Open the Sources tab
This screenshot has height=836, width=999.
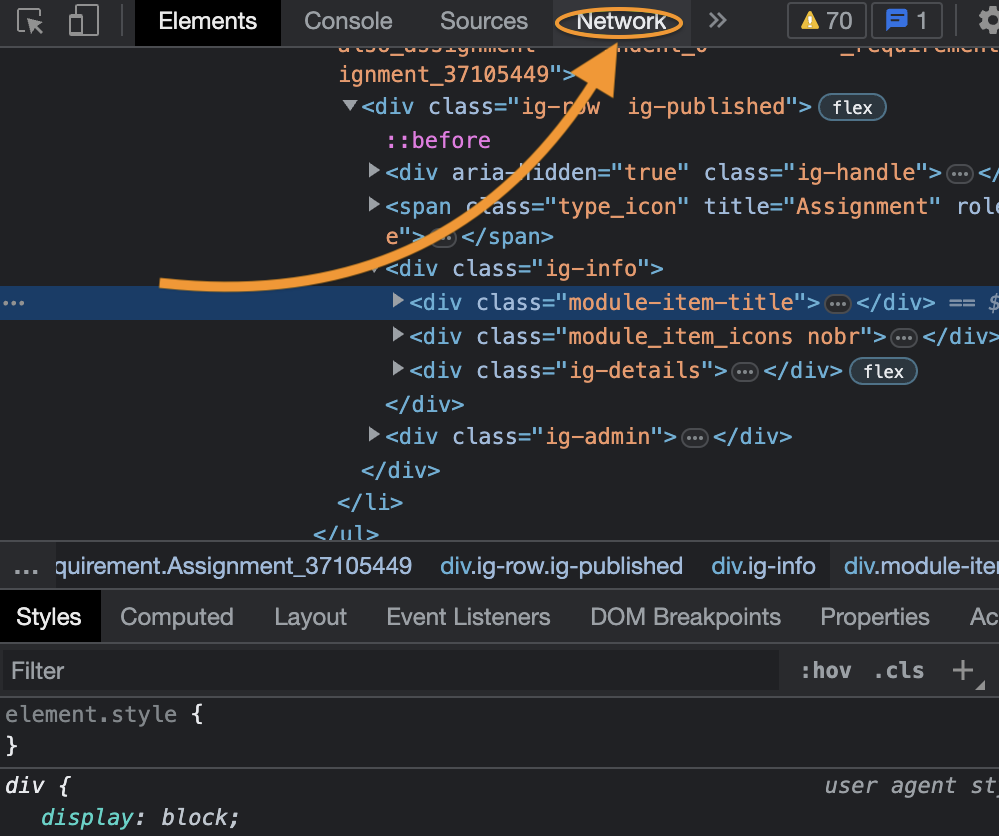tap(484, 21)
